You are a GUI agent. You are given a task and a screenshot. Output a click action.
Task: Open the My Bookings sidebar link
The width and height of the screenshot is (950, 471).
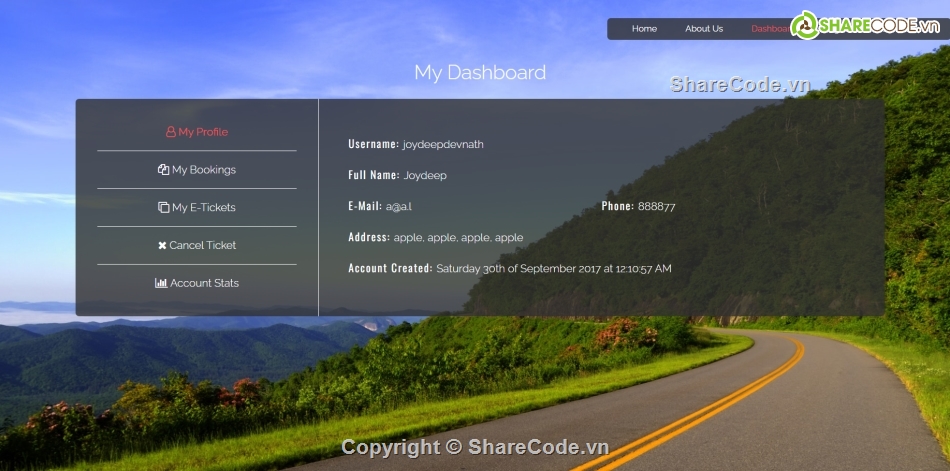coord(204,170)
